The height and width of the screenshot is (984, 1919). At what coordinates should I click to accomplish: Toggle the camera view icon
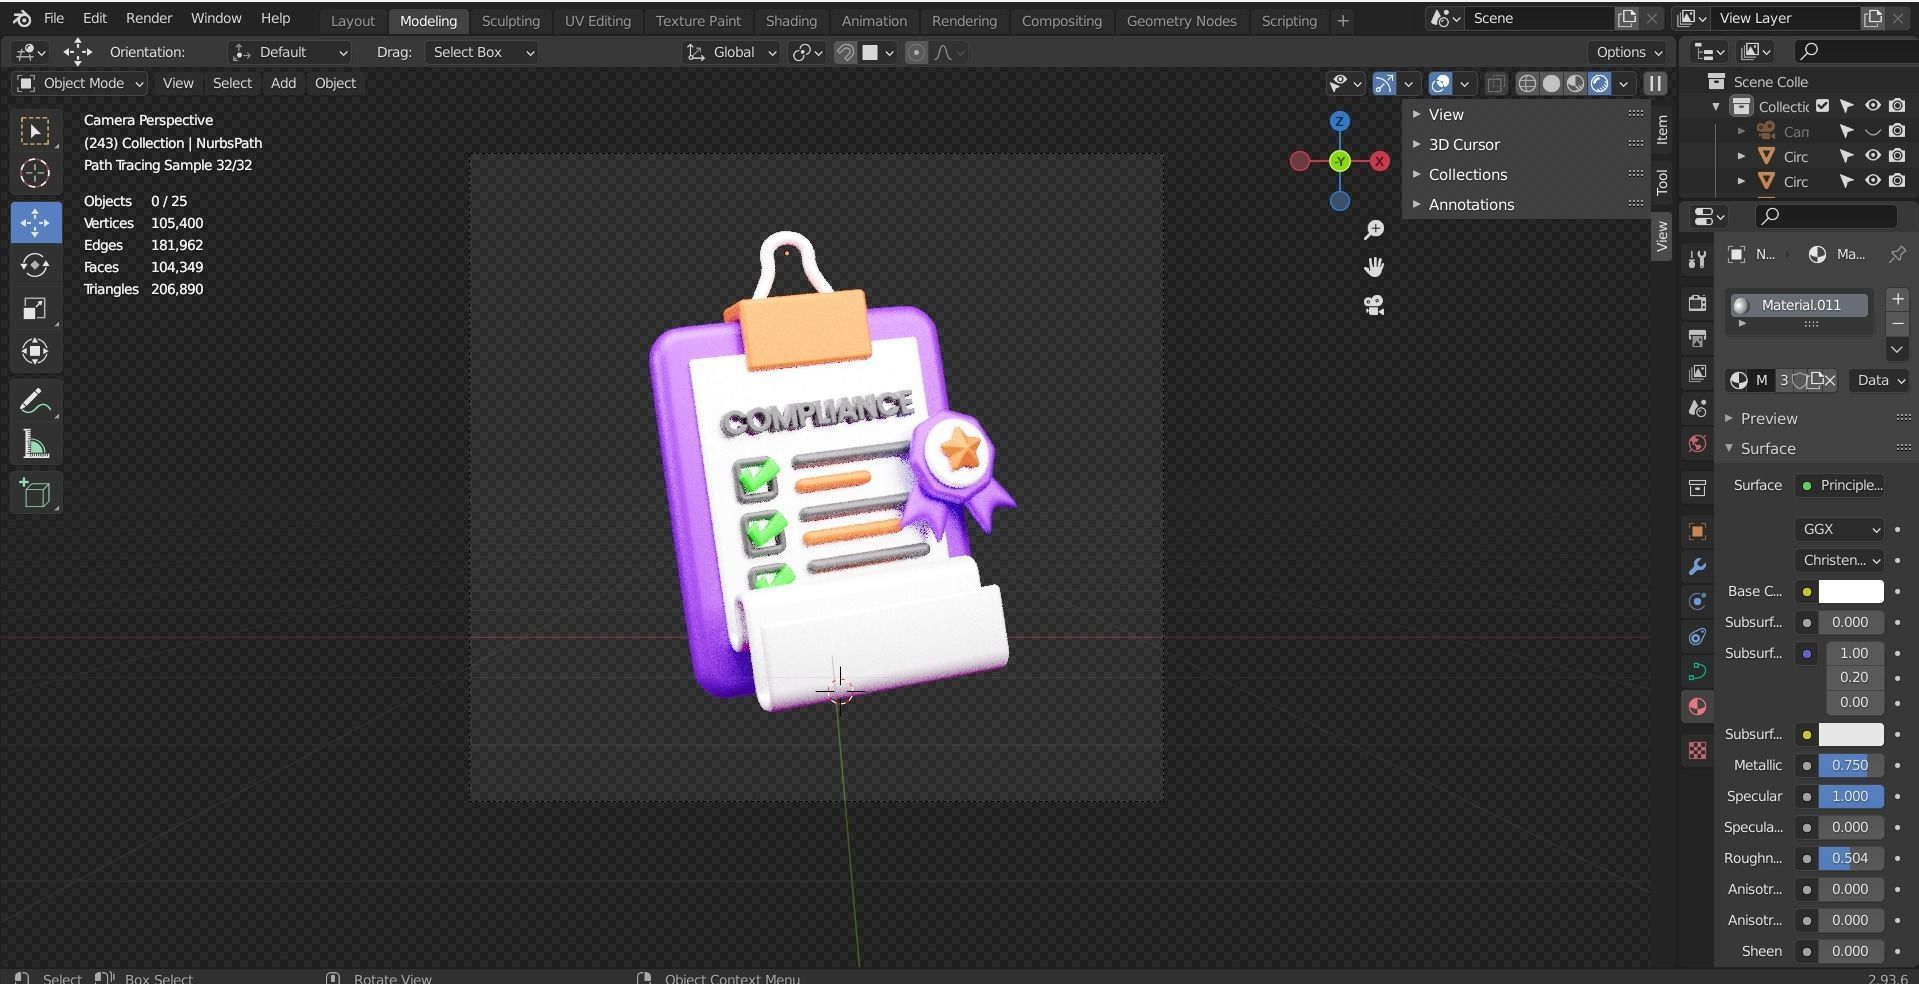(x=1374, y=305)
